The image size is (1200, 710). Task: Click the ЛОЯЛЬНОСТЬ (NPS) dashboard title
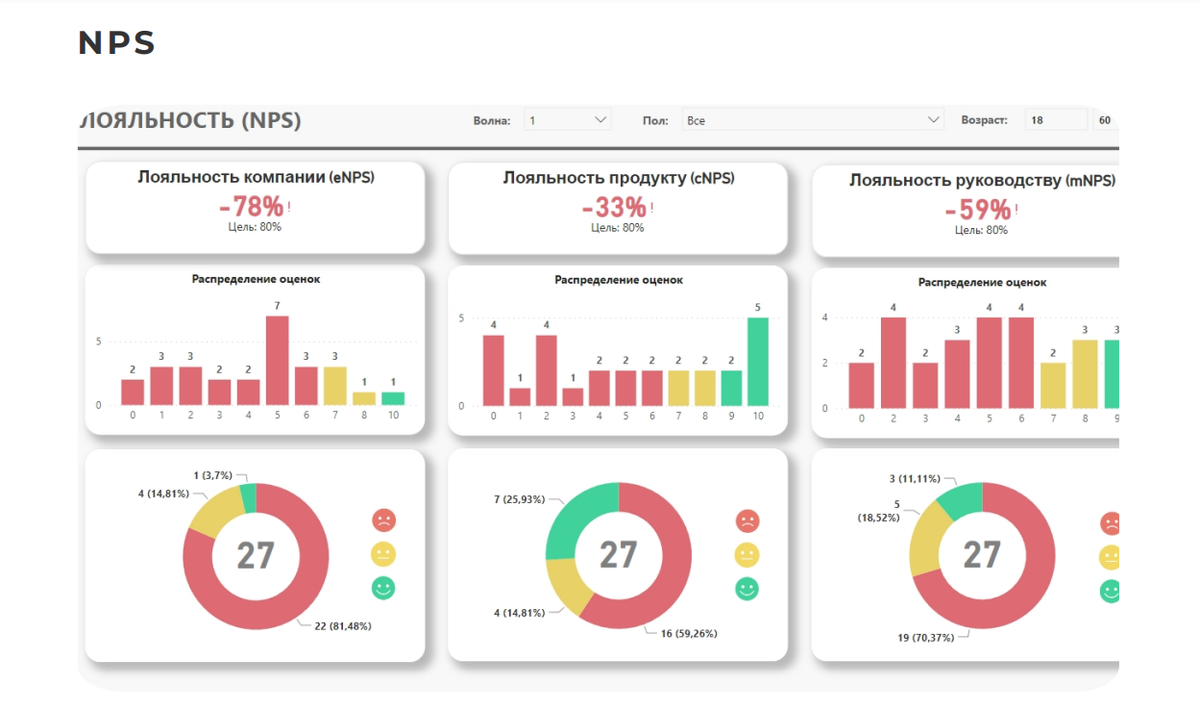[x=190, y=121]
